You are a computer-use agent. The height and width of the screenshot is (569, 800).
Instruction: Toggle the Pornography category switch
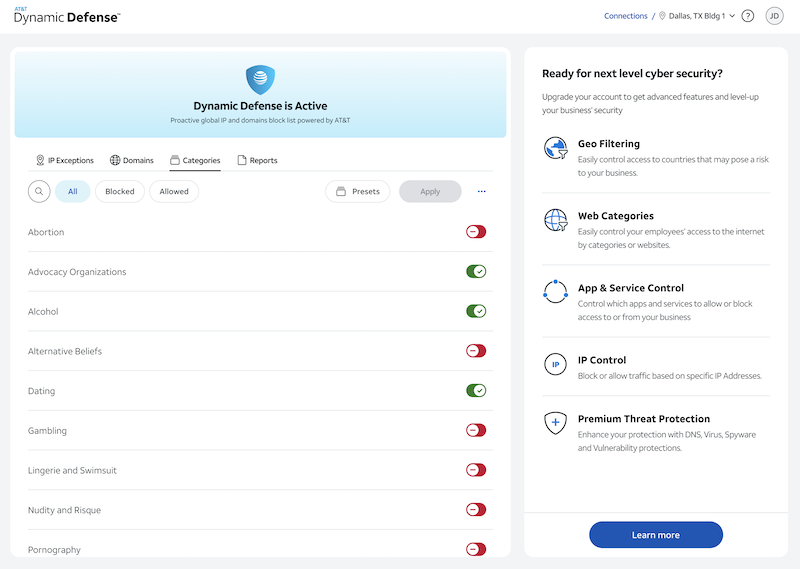[476, 550]
